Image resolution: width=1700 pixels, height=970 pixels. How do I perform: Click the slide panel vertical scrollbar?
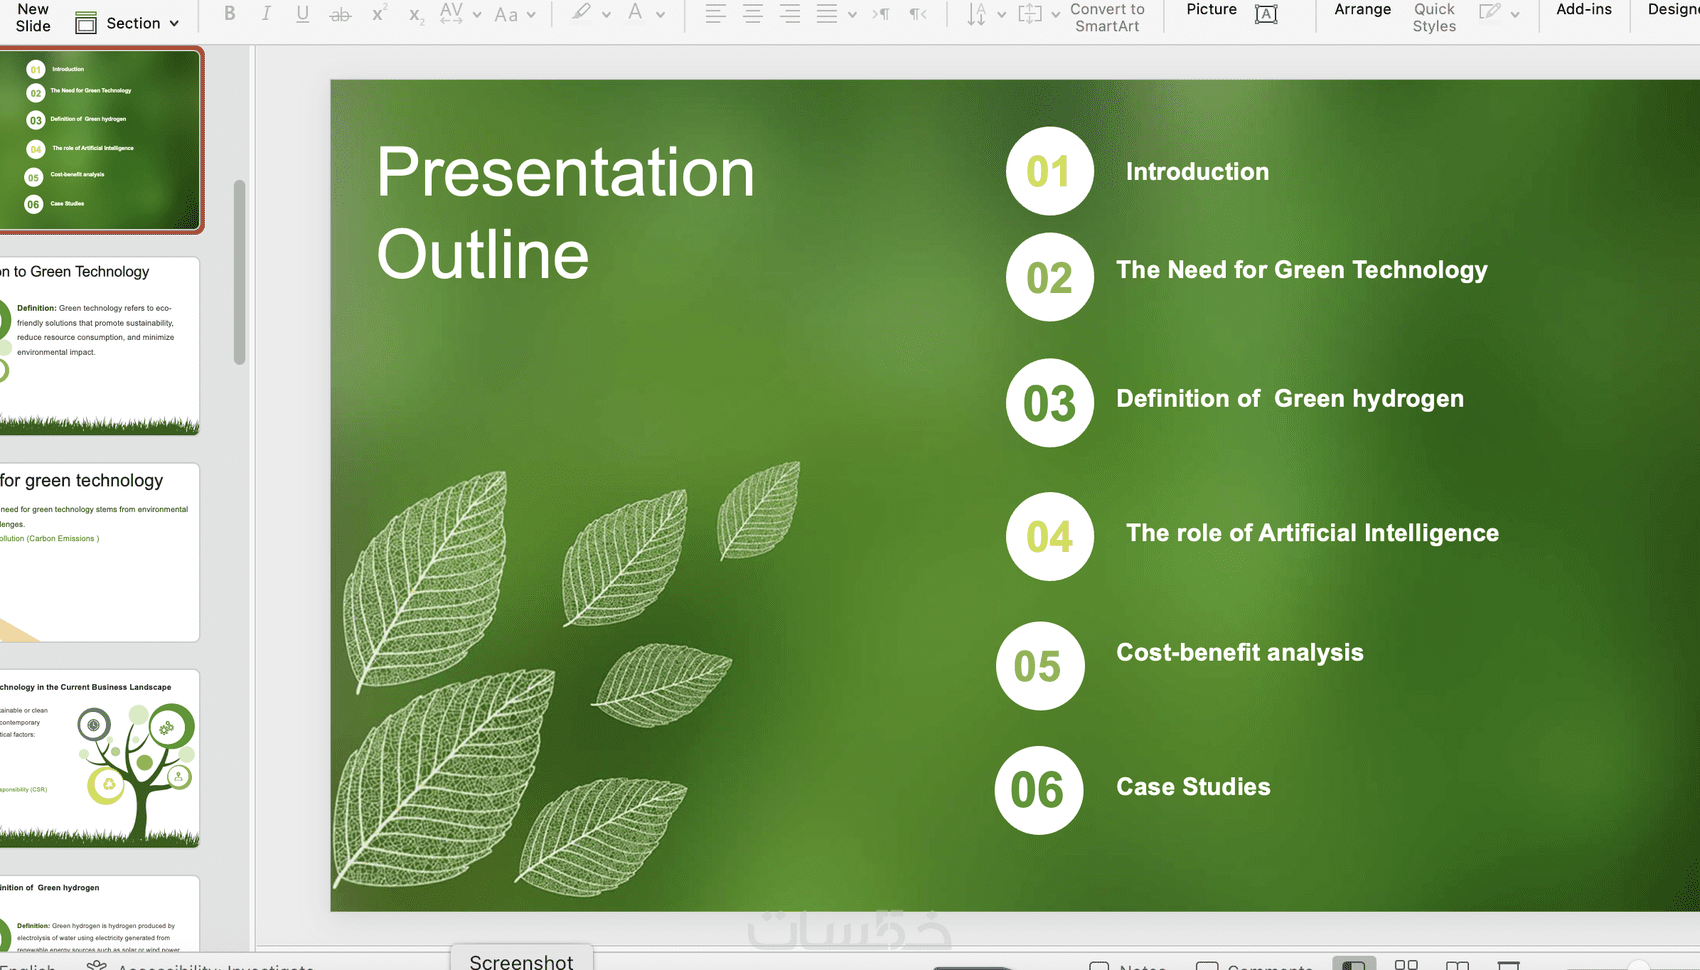click(x=239, y=272)
